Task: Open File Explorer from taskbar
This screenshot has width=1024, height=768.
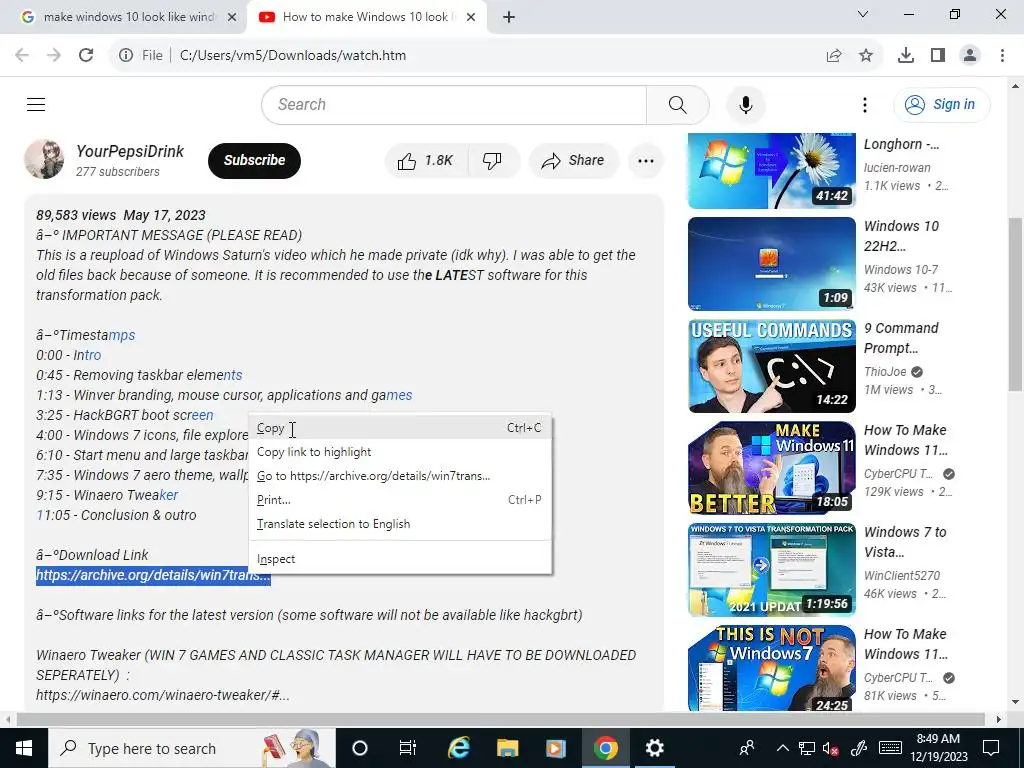Action: (507, 748)
